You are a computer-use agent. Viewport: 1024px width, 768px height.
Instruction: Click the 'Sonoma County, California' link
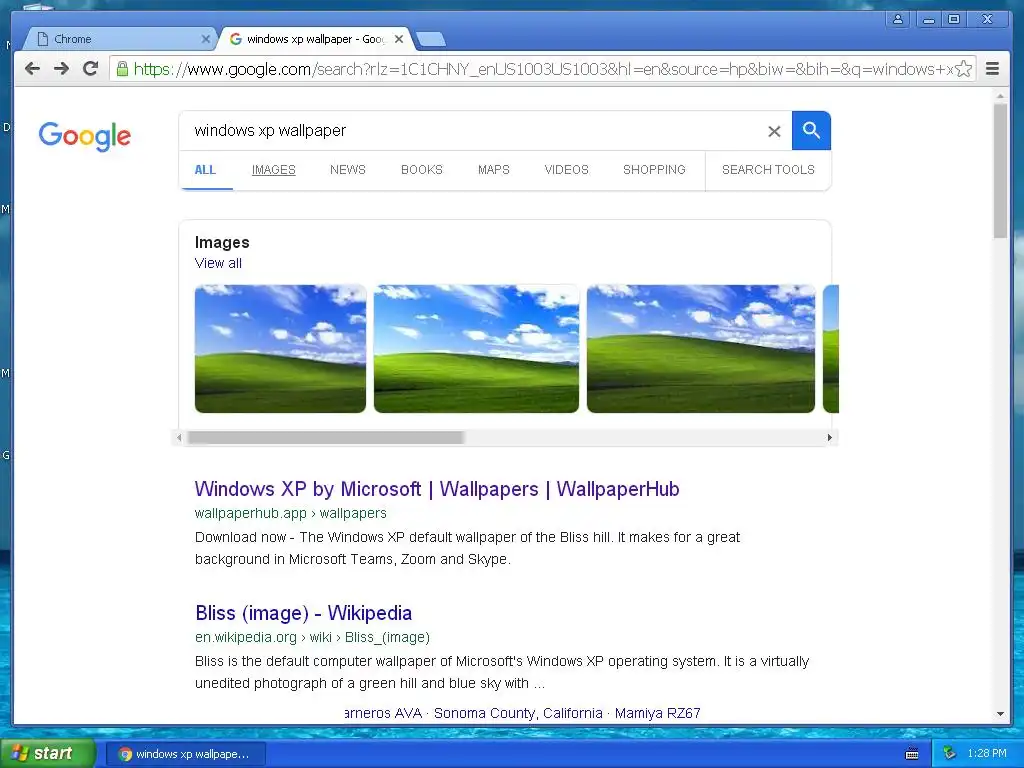point(518,713)
